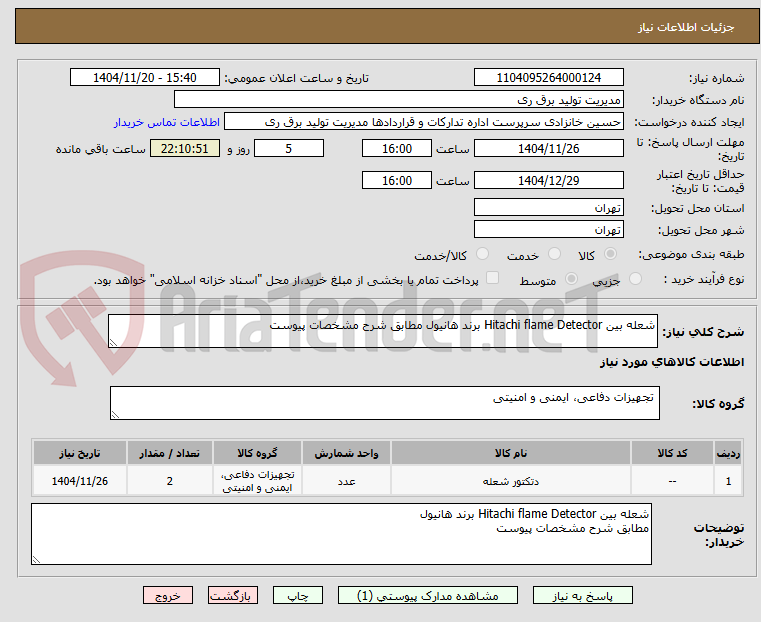This screenshot has height=622, width=761.
Task: Click the price validity time 16:00 field
Action: (397, 180)
